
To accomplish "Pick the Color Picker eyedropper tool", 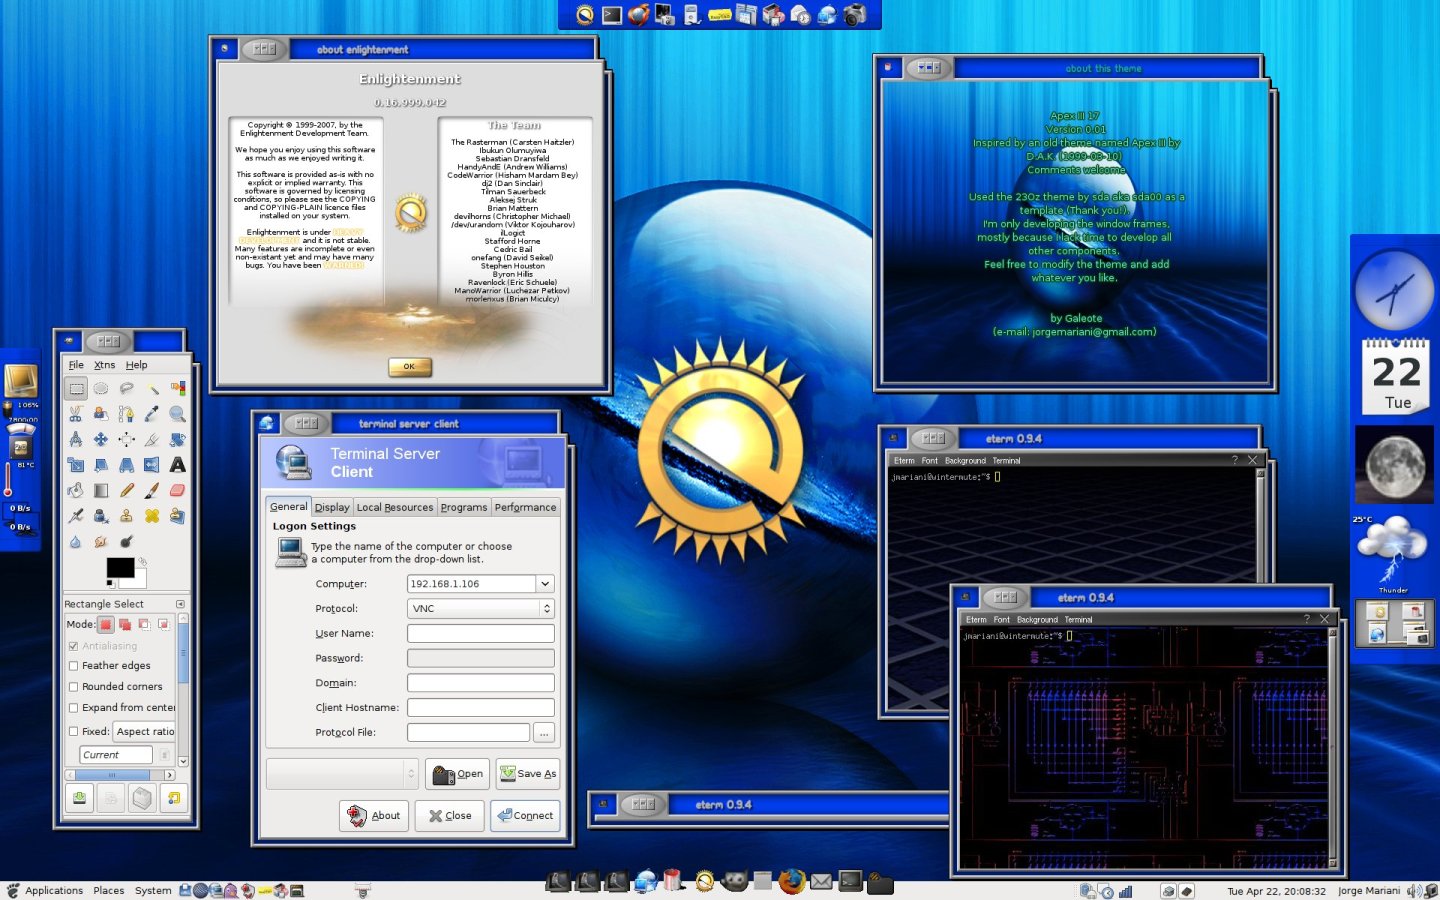I will tap(152, 414).
